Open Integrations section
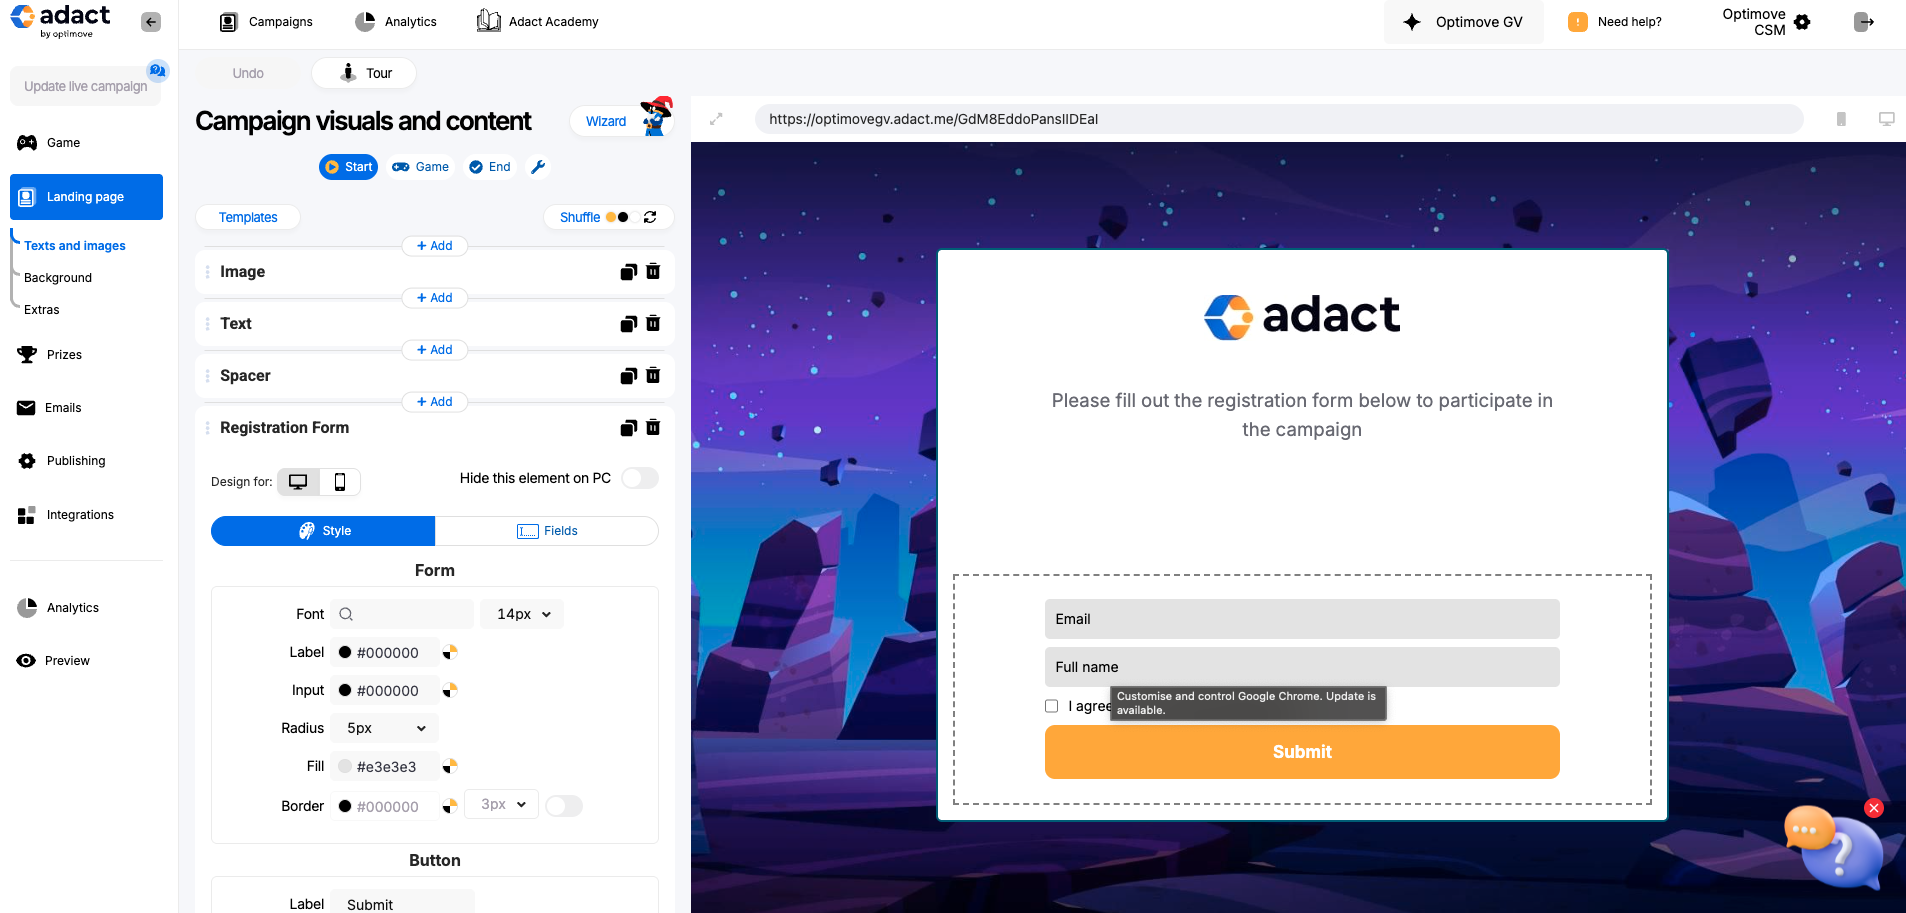Screen dimensions: 1906x913 (66, 515)
